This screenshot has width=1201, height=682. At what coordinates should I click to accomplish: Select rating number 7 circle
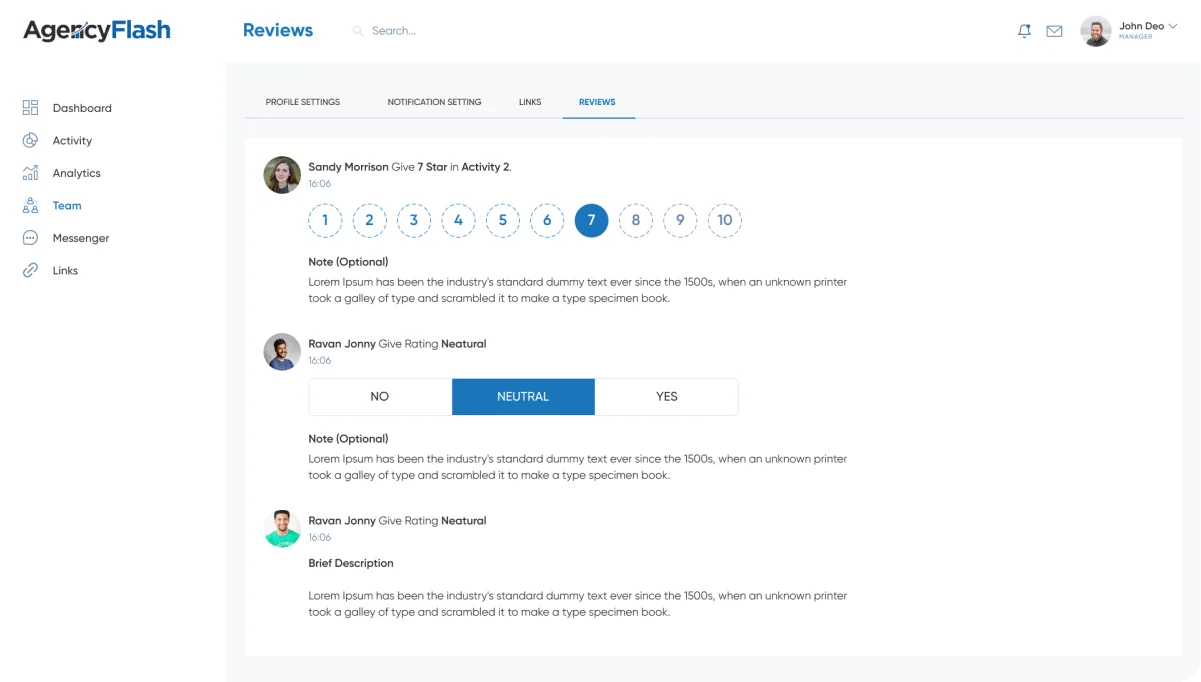tap(591, 220)
